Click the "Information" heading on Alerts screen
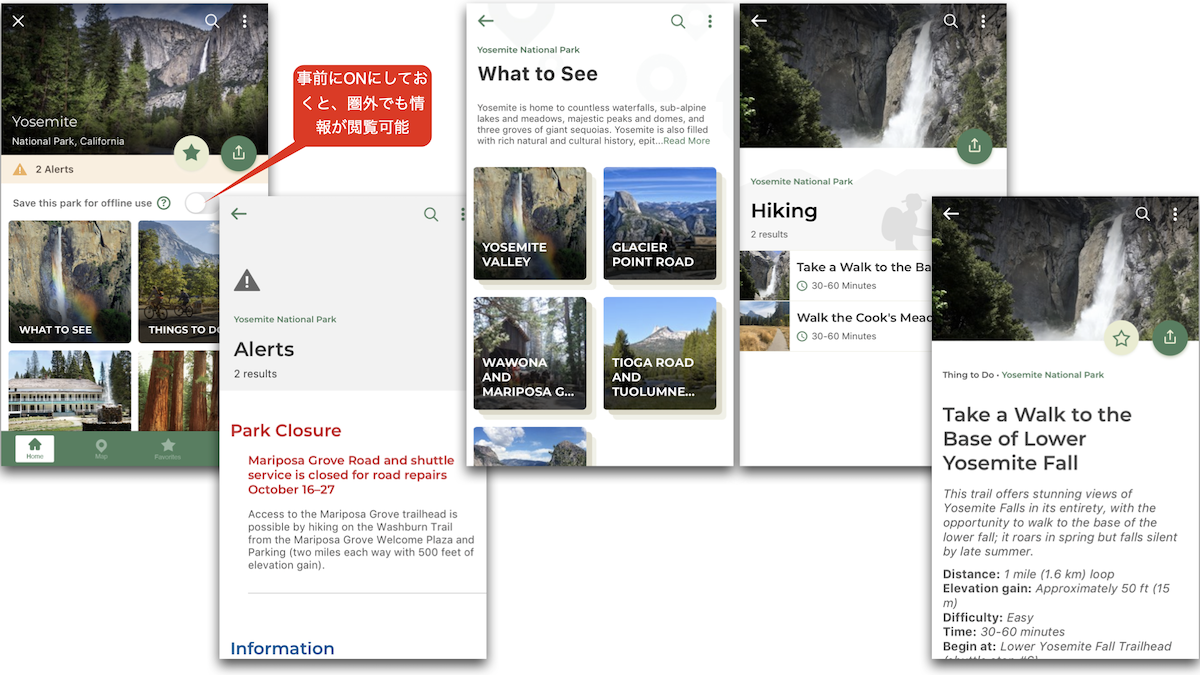1200x675 pixels. (x=283, y=649)
